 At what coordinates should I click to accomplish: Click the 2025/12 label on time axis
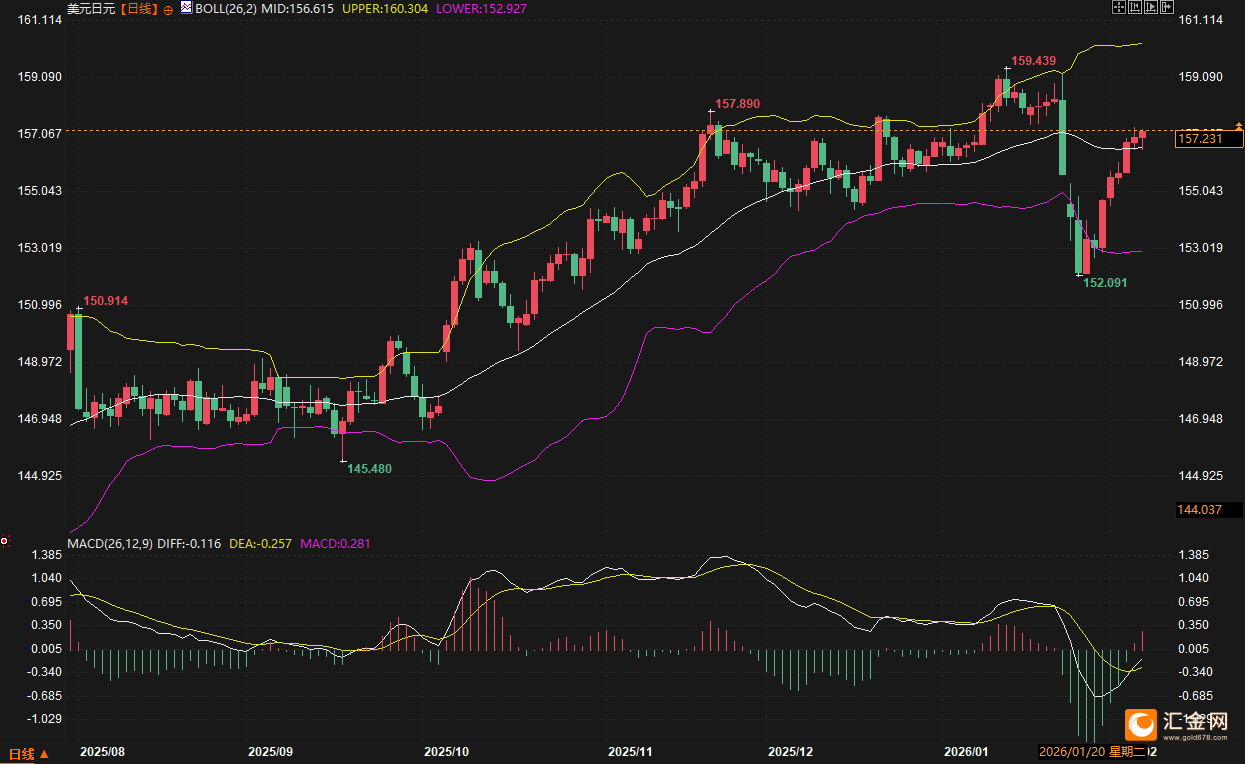(x=792, y=751)
